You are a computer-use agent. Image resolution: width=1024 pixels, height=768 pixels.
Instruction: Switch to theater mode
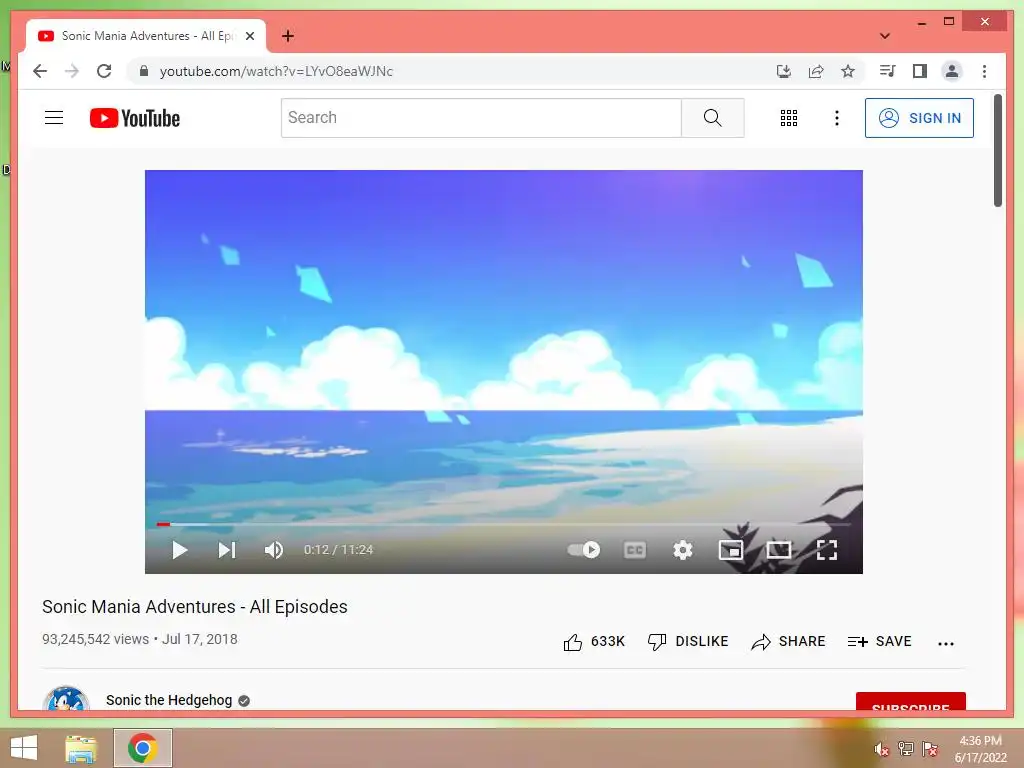click(778, 550)
